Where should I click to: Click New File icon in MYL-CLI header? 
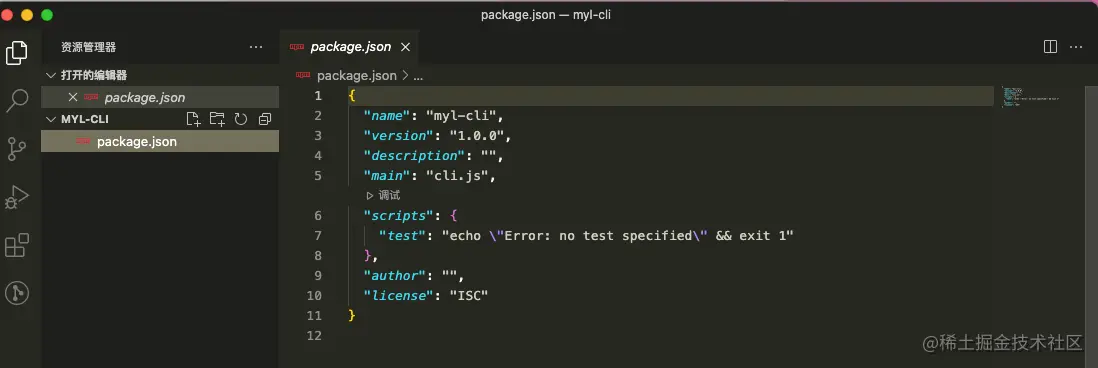pos(193,119)
